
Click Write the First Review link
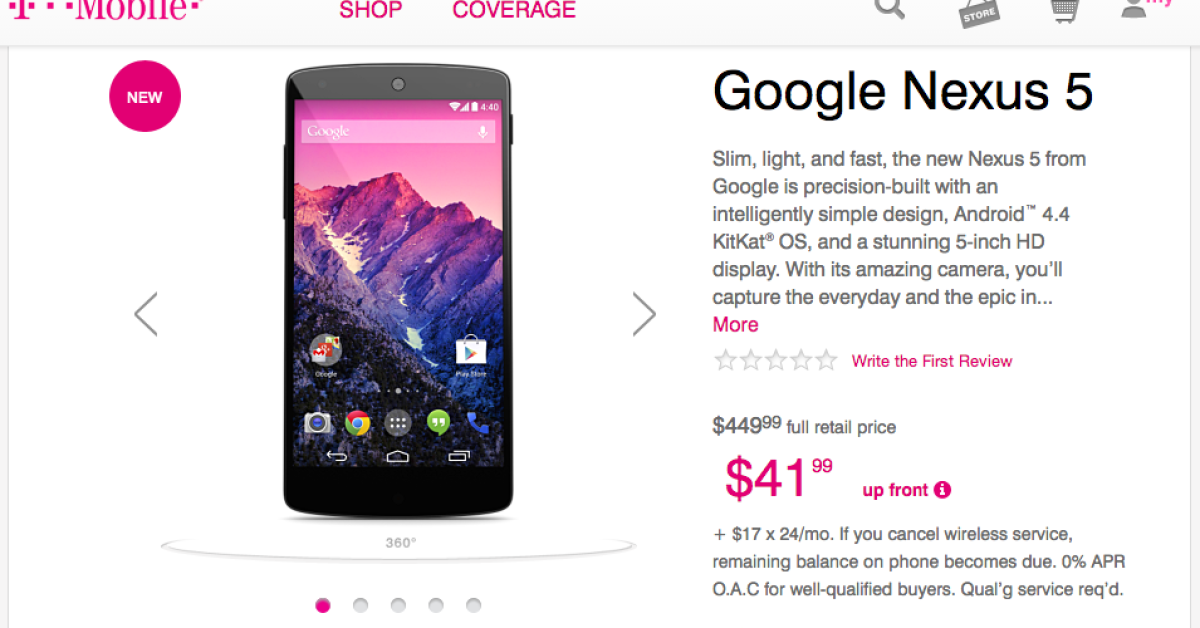932,361
